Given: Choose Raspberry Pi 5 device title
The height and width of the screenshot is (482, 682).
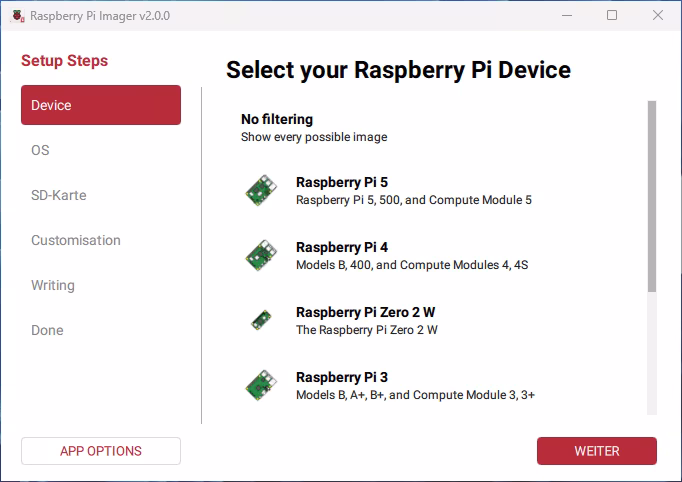Looking at the screenshot, I should point(341,182).
